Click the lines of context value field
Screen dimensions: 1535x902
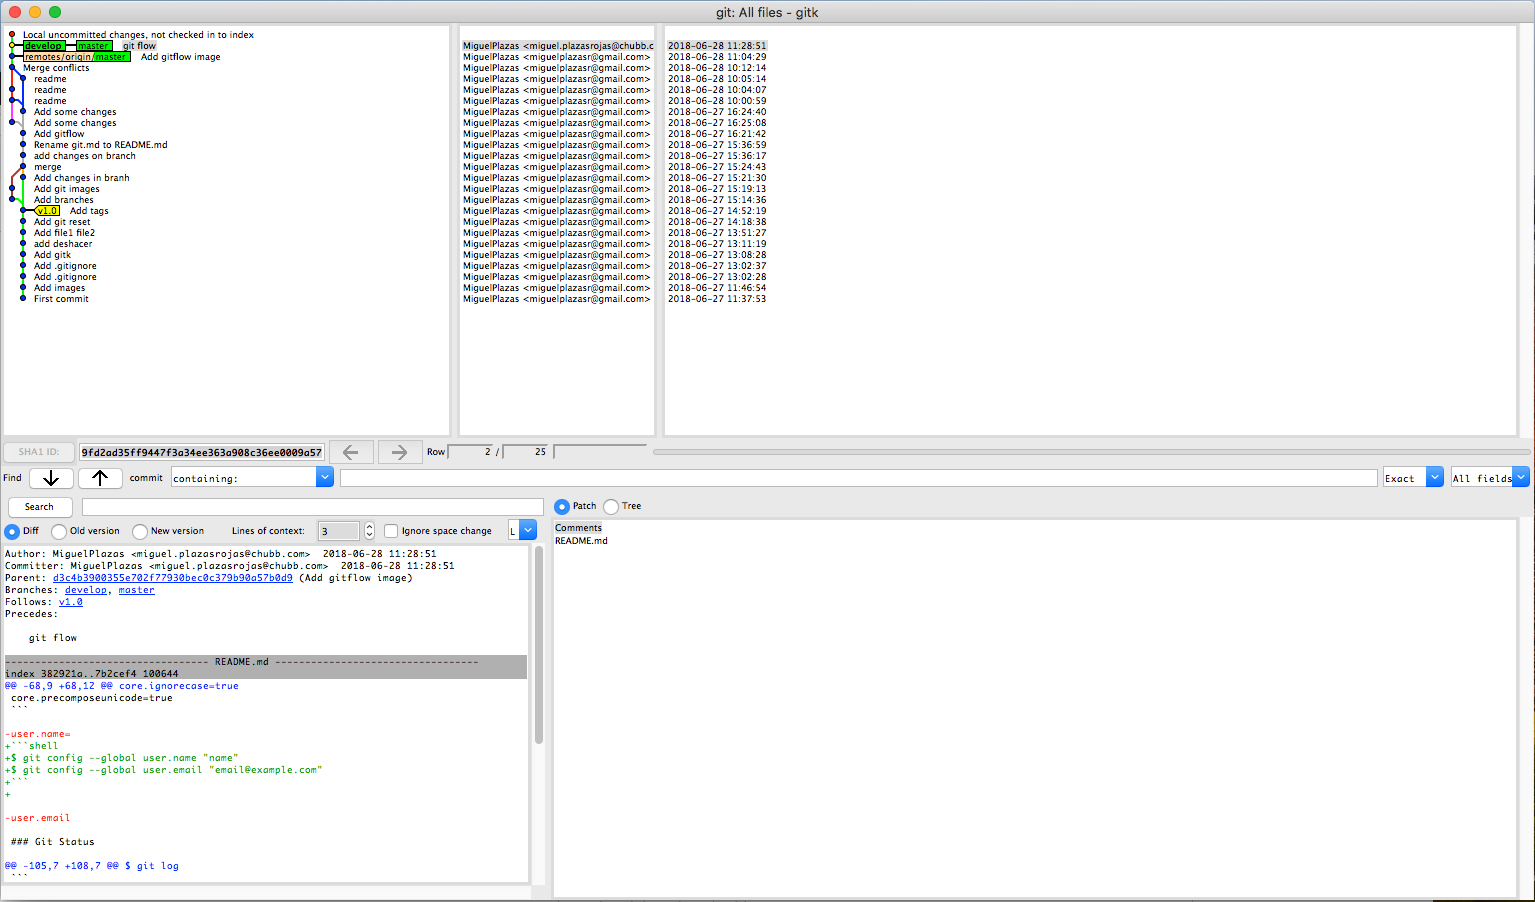click(339, 531)
